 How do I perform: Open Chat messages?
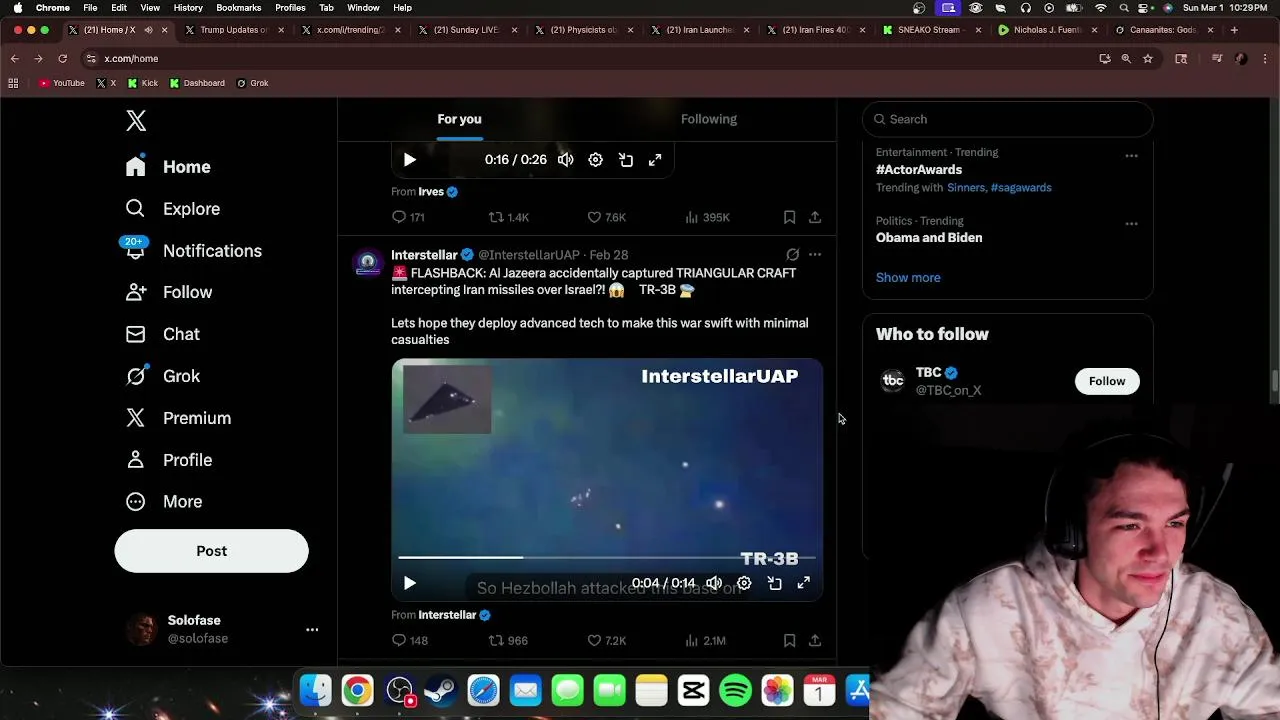tap(162, 334)
